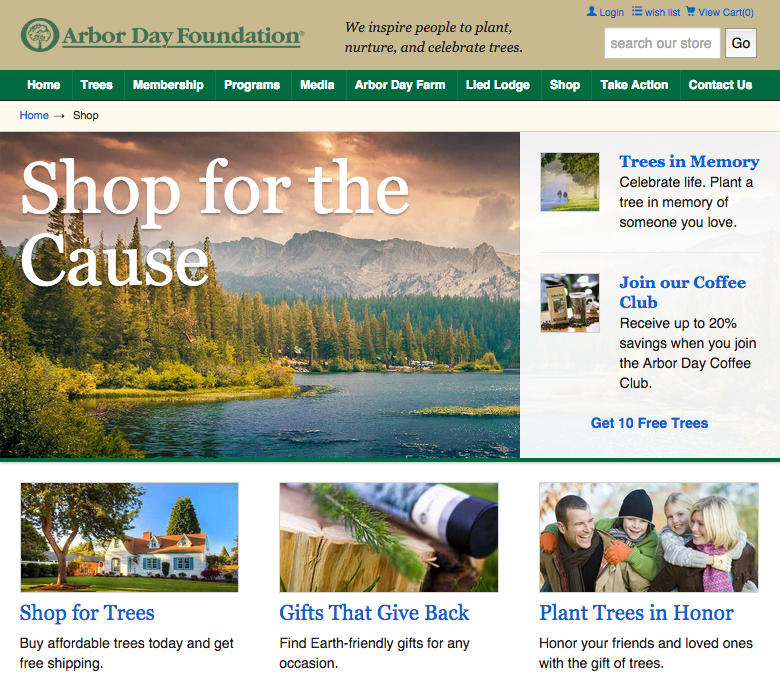Click the Home breadcrumb link
The width and height of the screenshot is (780, 674).
34,115
